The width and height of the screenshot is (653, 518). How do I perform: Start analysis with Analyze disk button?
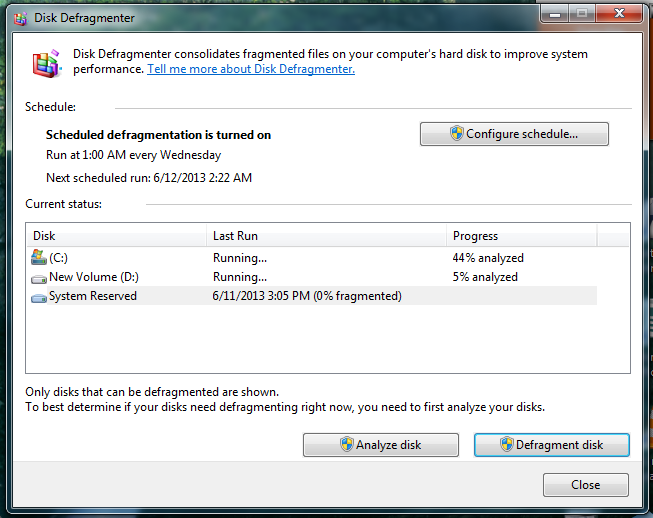[x=381, y=445]
